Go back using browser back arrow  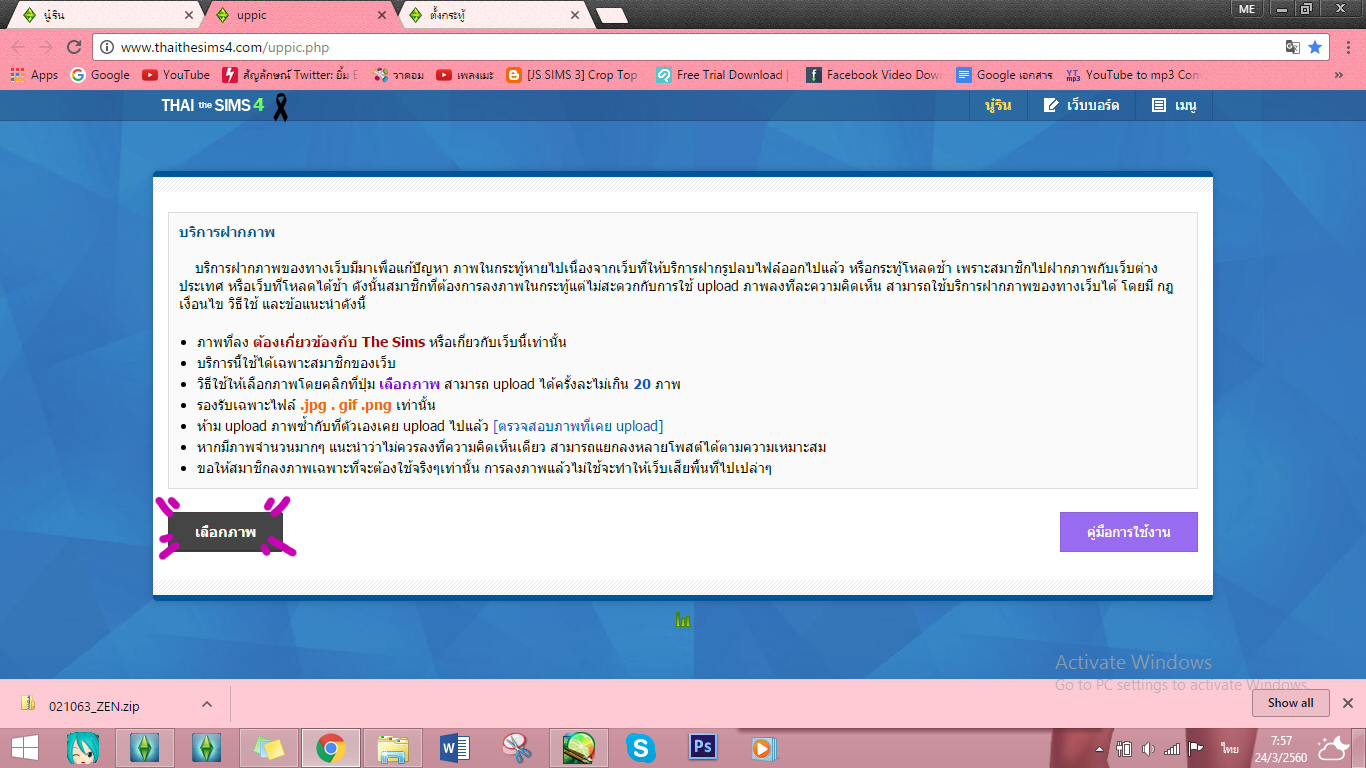18,47
